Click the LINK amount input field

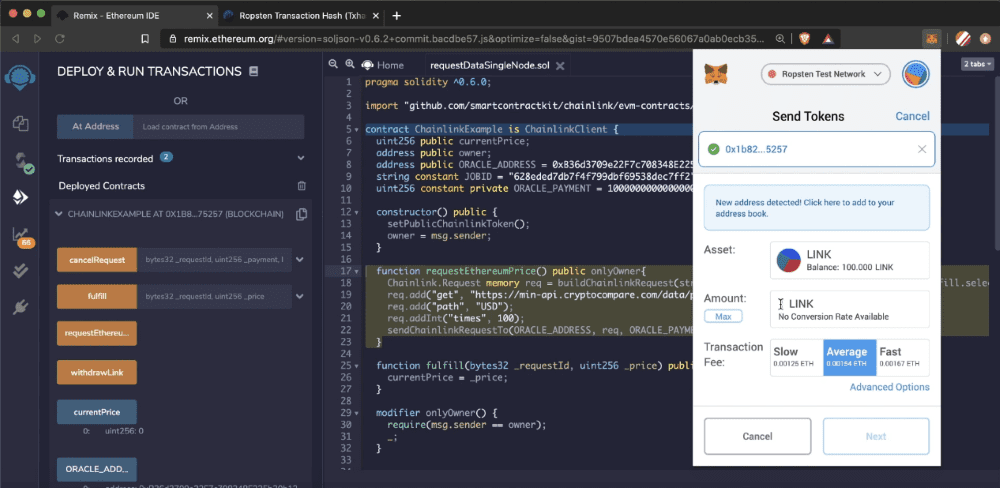tap(849, 309)
